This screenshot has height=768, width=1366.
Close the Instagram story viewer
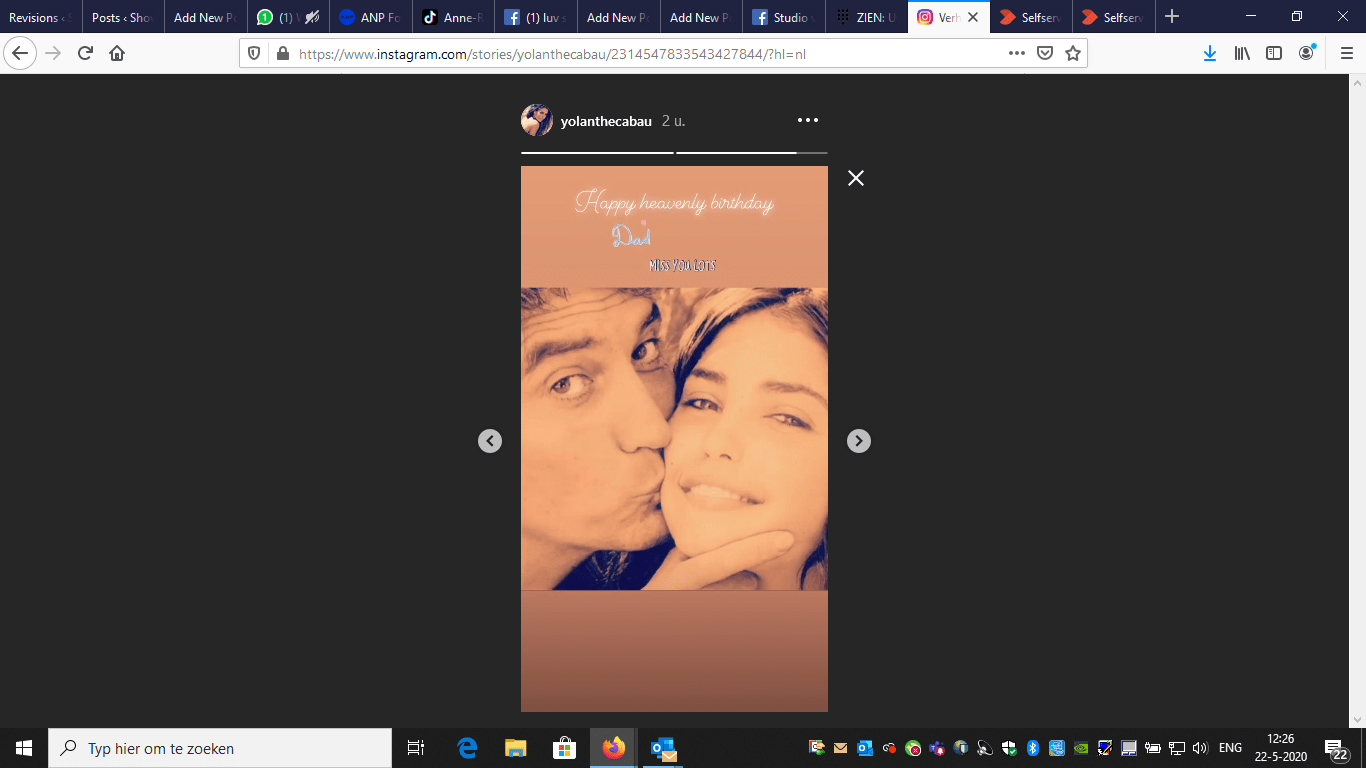click(x=855, y=178)
